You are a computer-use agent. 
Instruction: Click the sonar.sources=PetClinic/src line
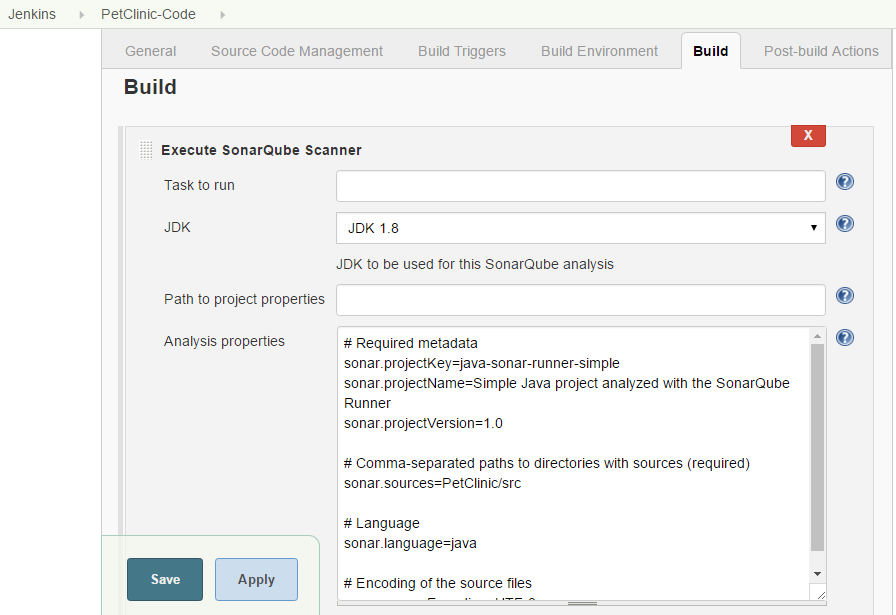tap(433, 484)
